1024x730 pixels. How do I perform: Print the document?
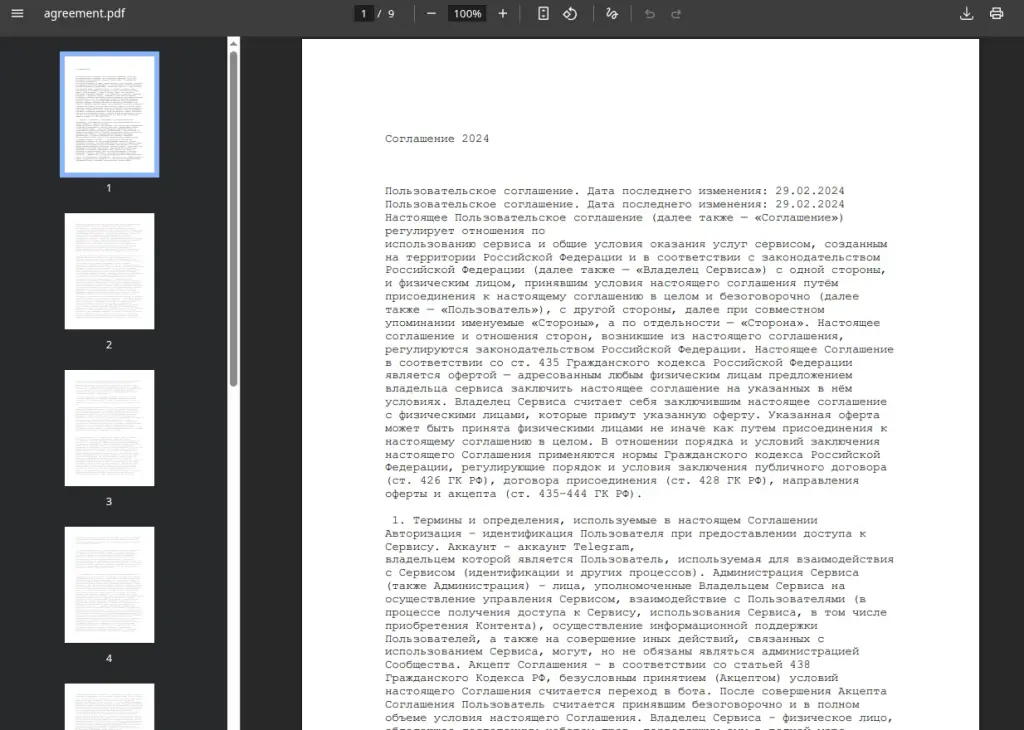(996, 13)
